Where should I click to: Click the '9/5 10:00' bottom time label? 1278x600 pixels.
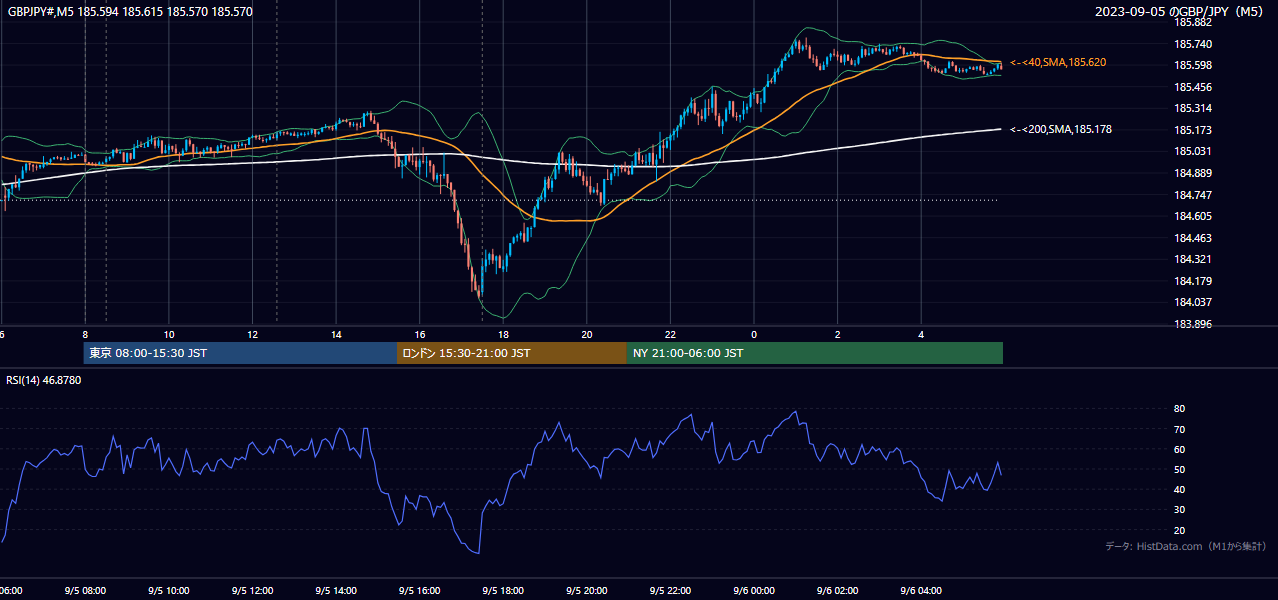169,591
